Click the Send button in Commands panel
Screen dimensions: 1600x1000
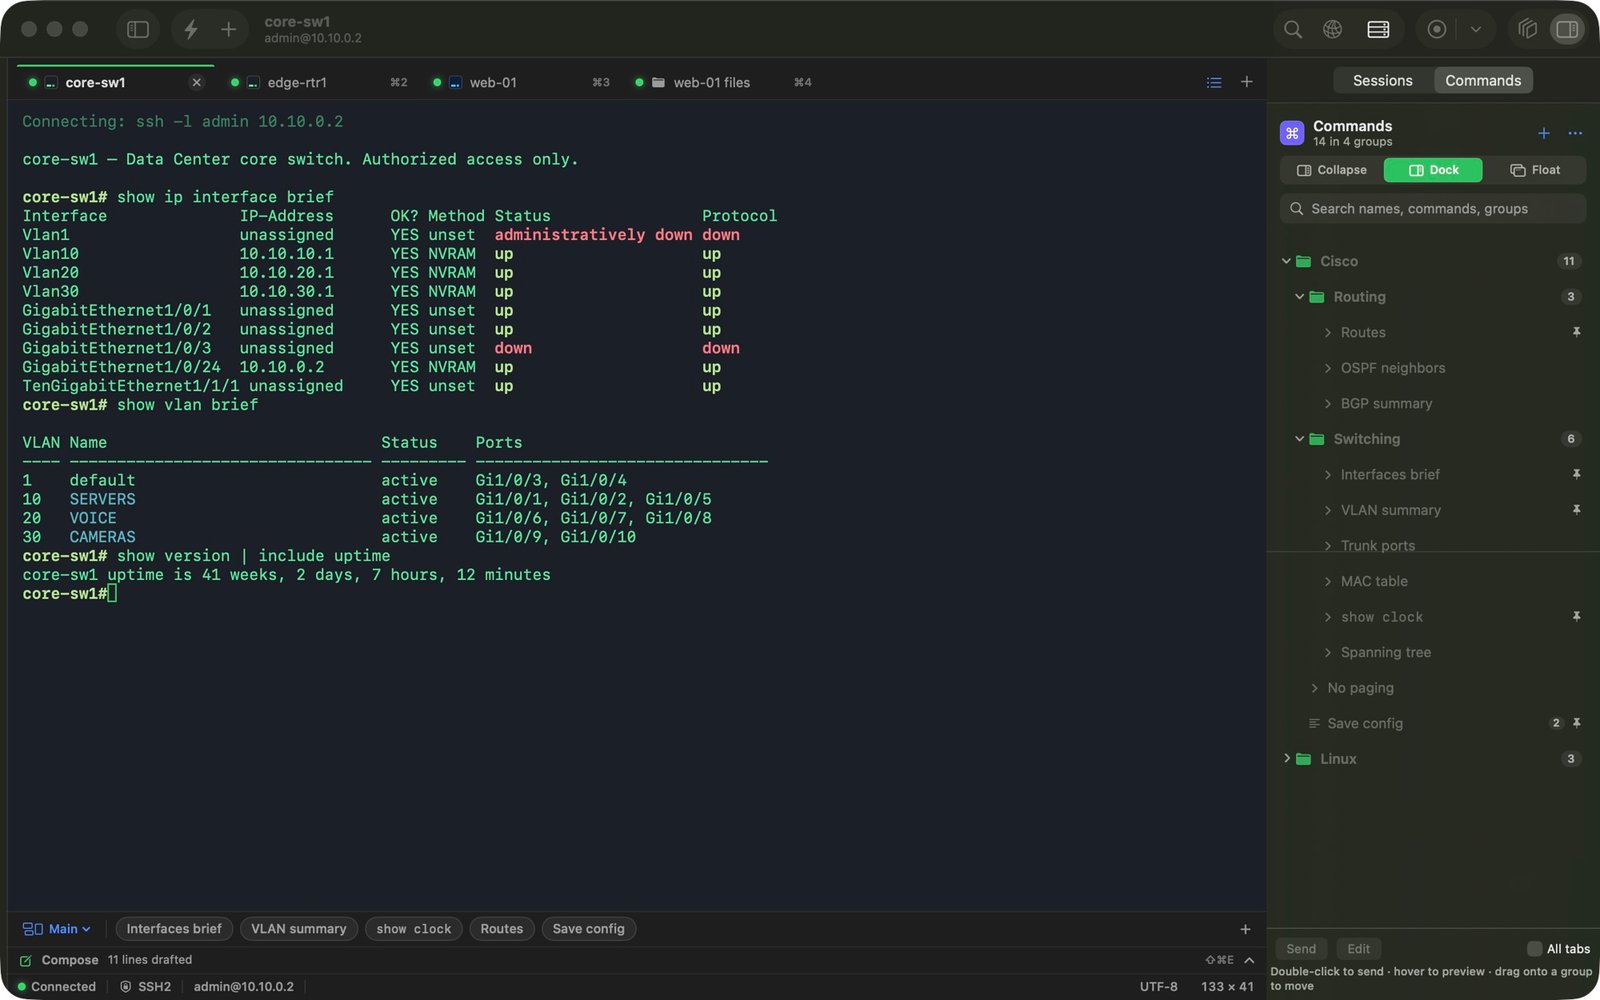(x=1301, y=949)
